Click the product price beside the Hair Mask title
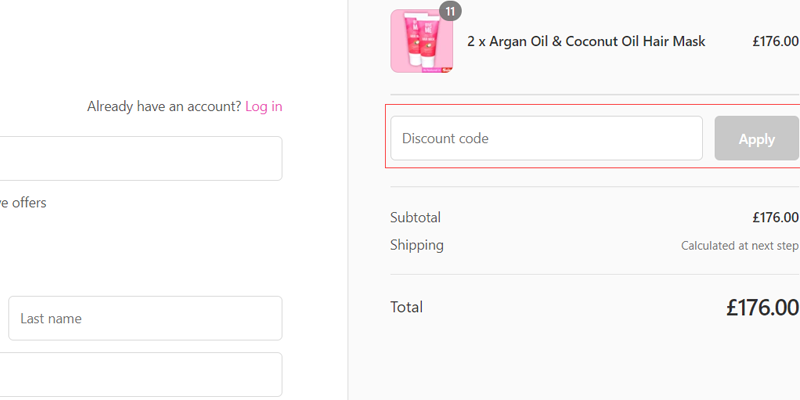The width and height of the screenshot is (800, 400). (x=775, y=42)
